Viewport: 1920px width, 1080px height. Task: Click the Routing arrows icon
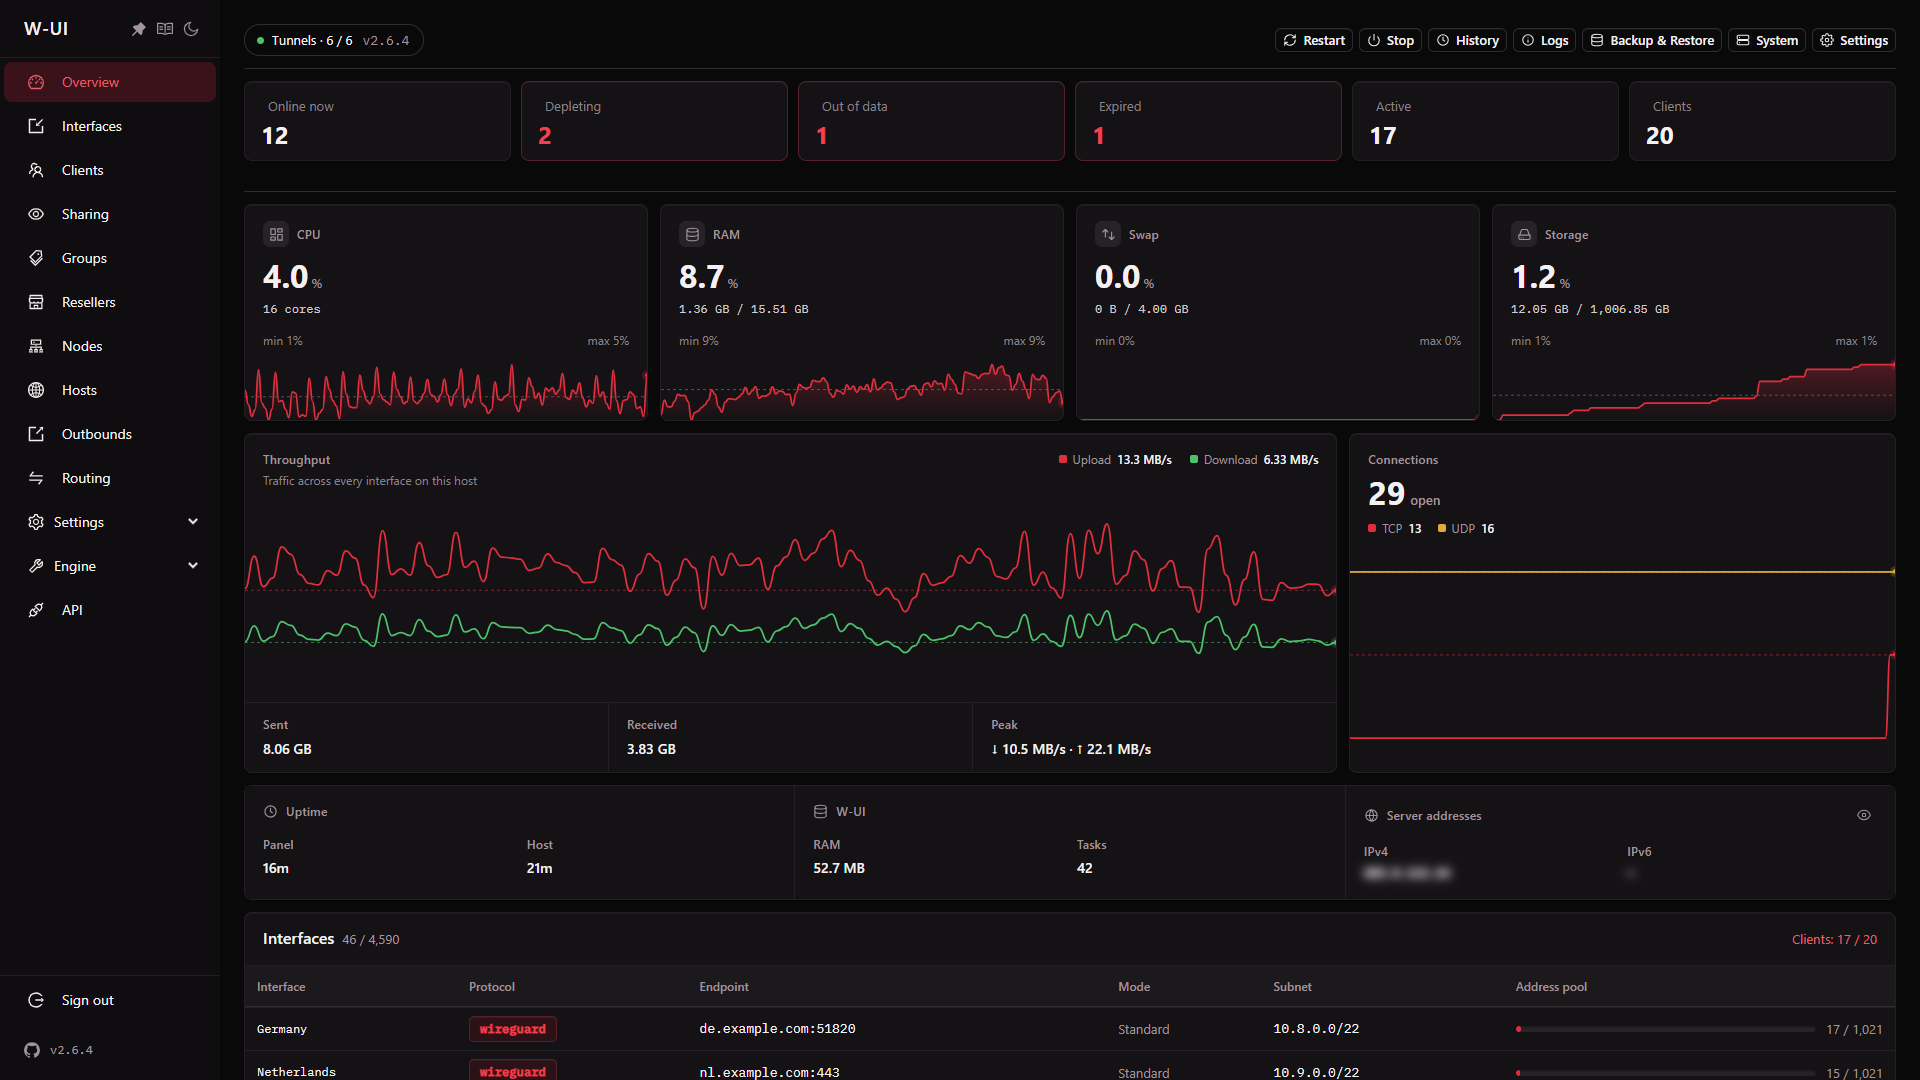[x=36, y=478]
